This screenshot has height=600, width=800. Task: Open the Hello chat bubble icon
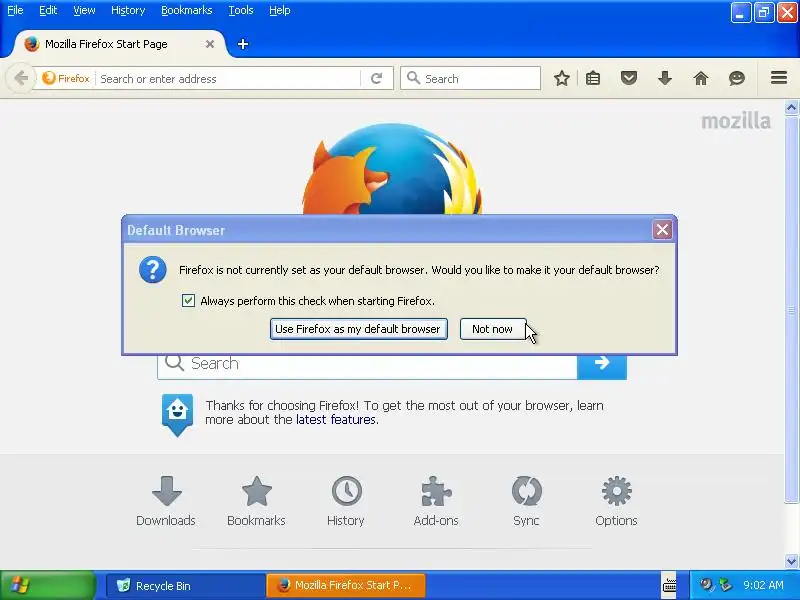pyautogui.click(x=737, y=78)
